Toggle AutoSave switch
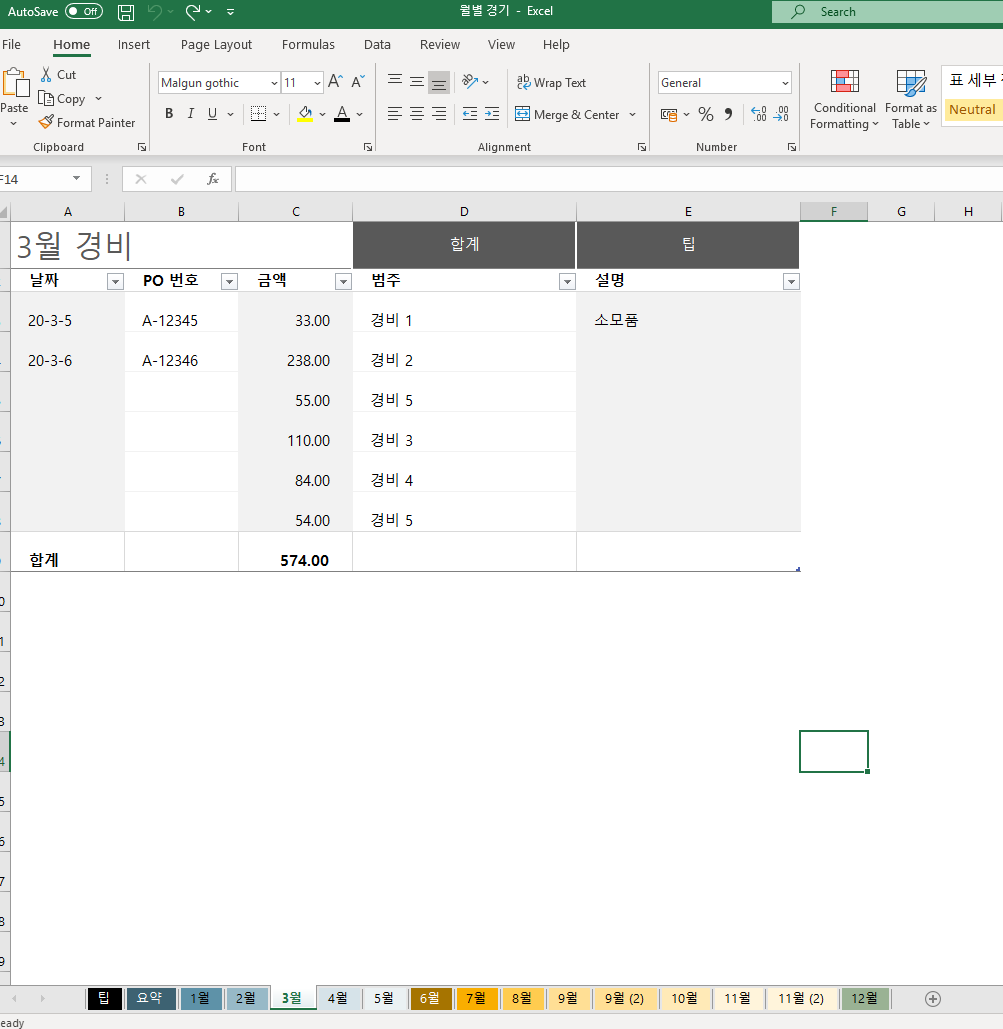The width and height of the screenshot is (1003, 1029). coord(84,12)
